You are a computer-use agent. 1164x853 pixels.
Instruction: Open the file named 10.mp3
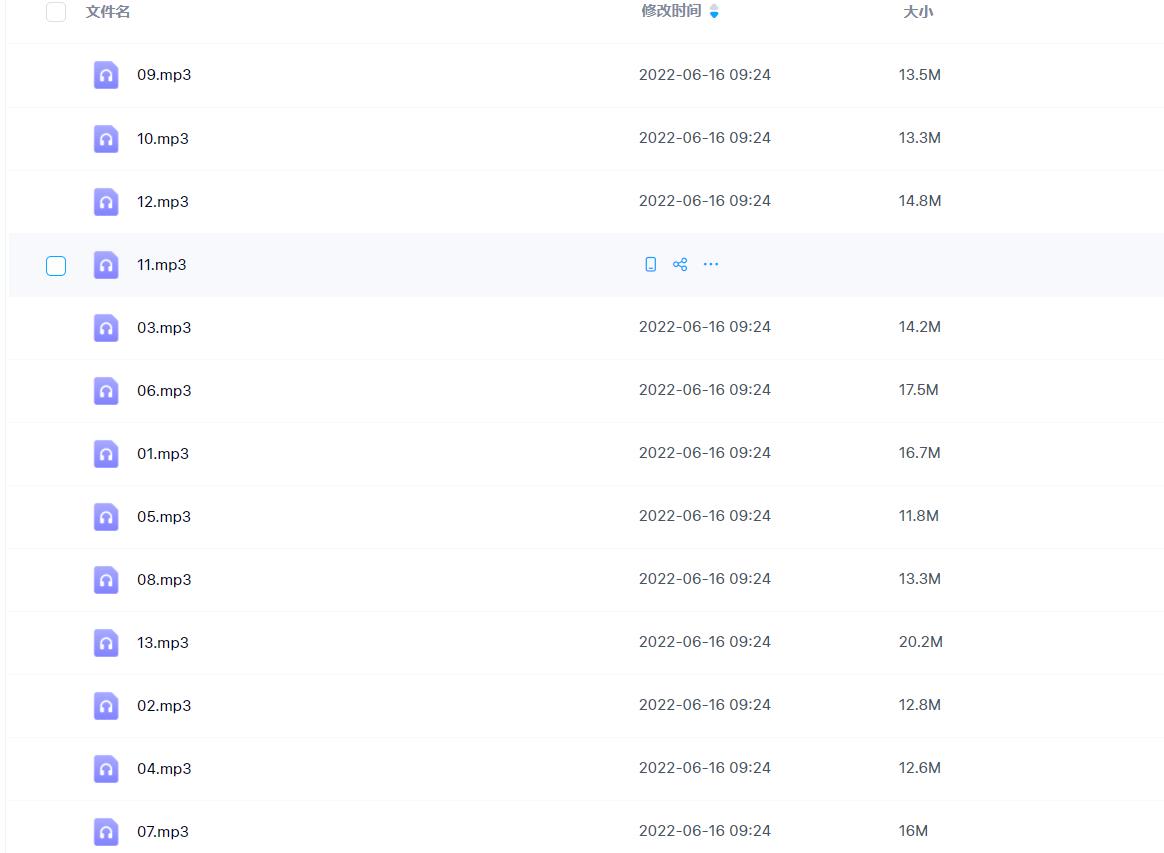coord(163,138)
